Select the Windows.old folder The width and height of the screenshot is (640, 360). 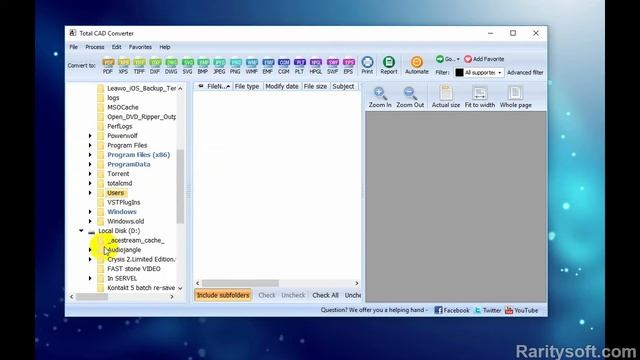(125, 221)
